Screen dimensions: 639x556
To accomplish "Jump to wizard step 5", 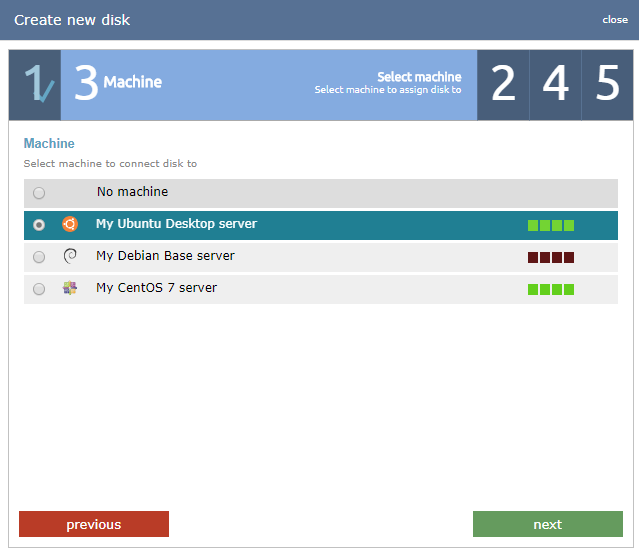I will [607, 85].
